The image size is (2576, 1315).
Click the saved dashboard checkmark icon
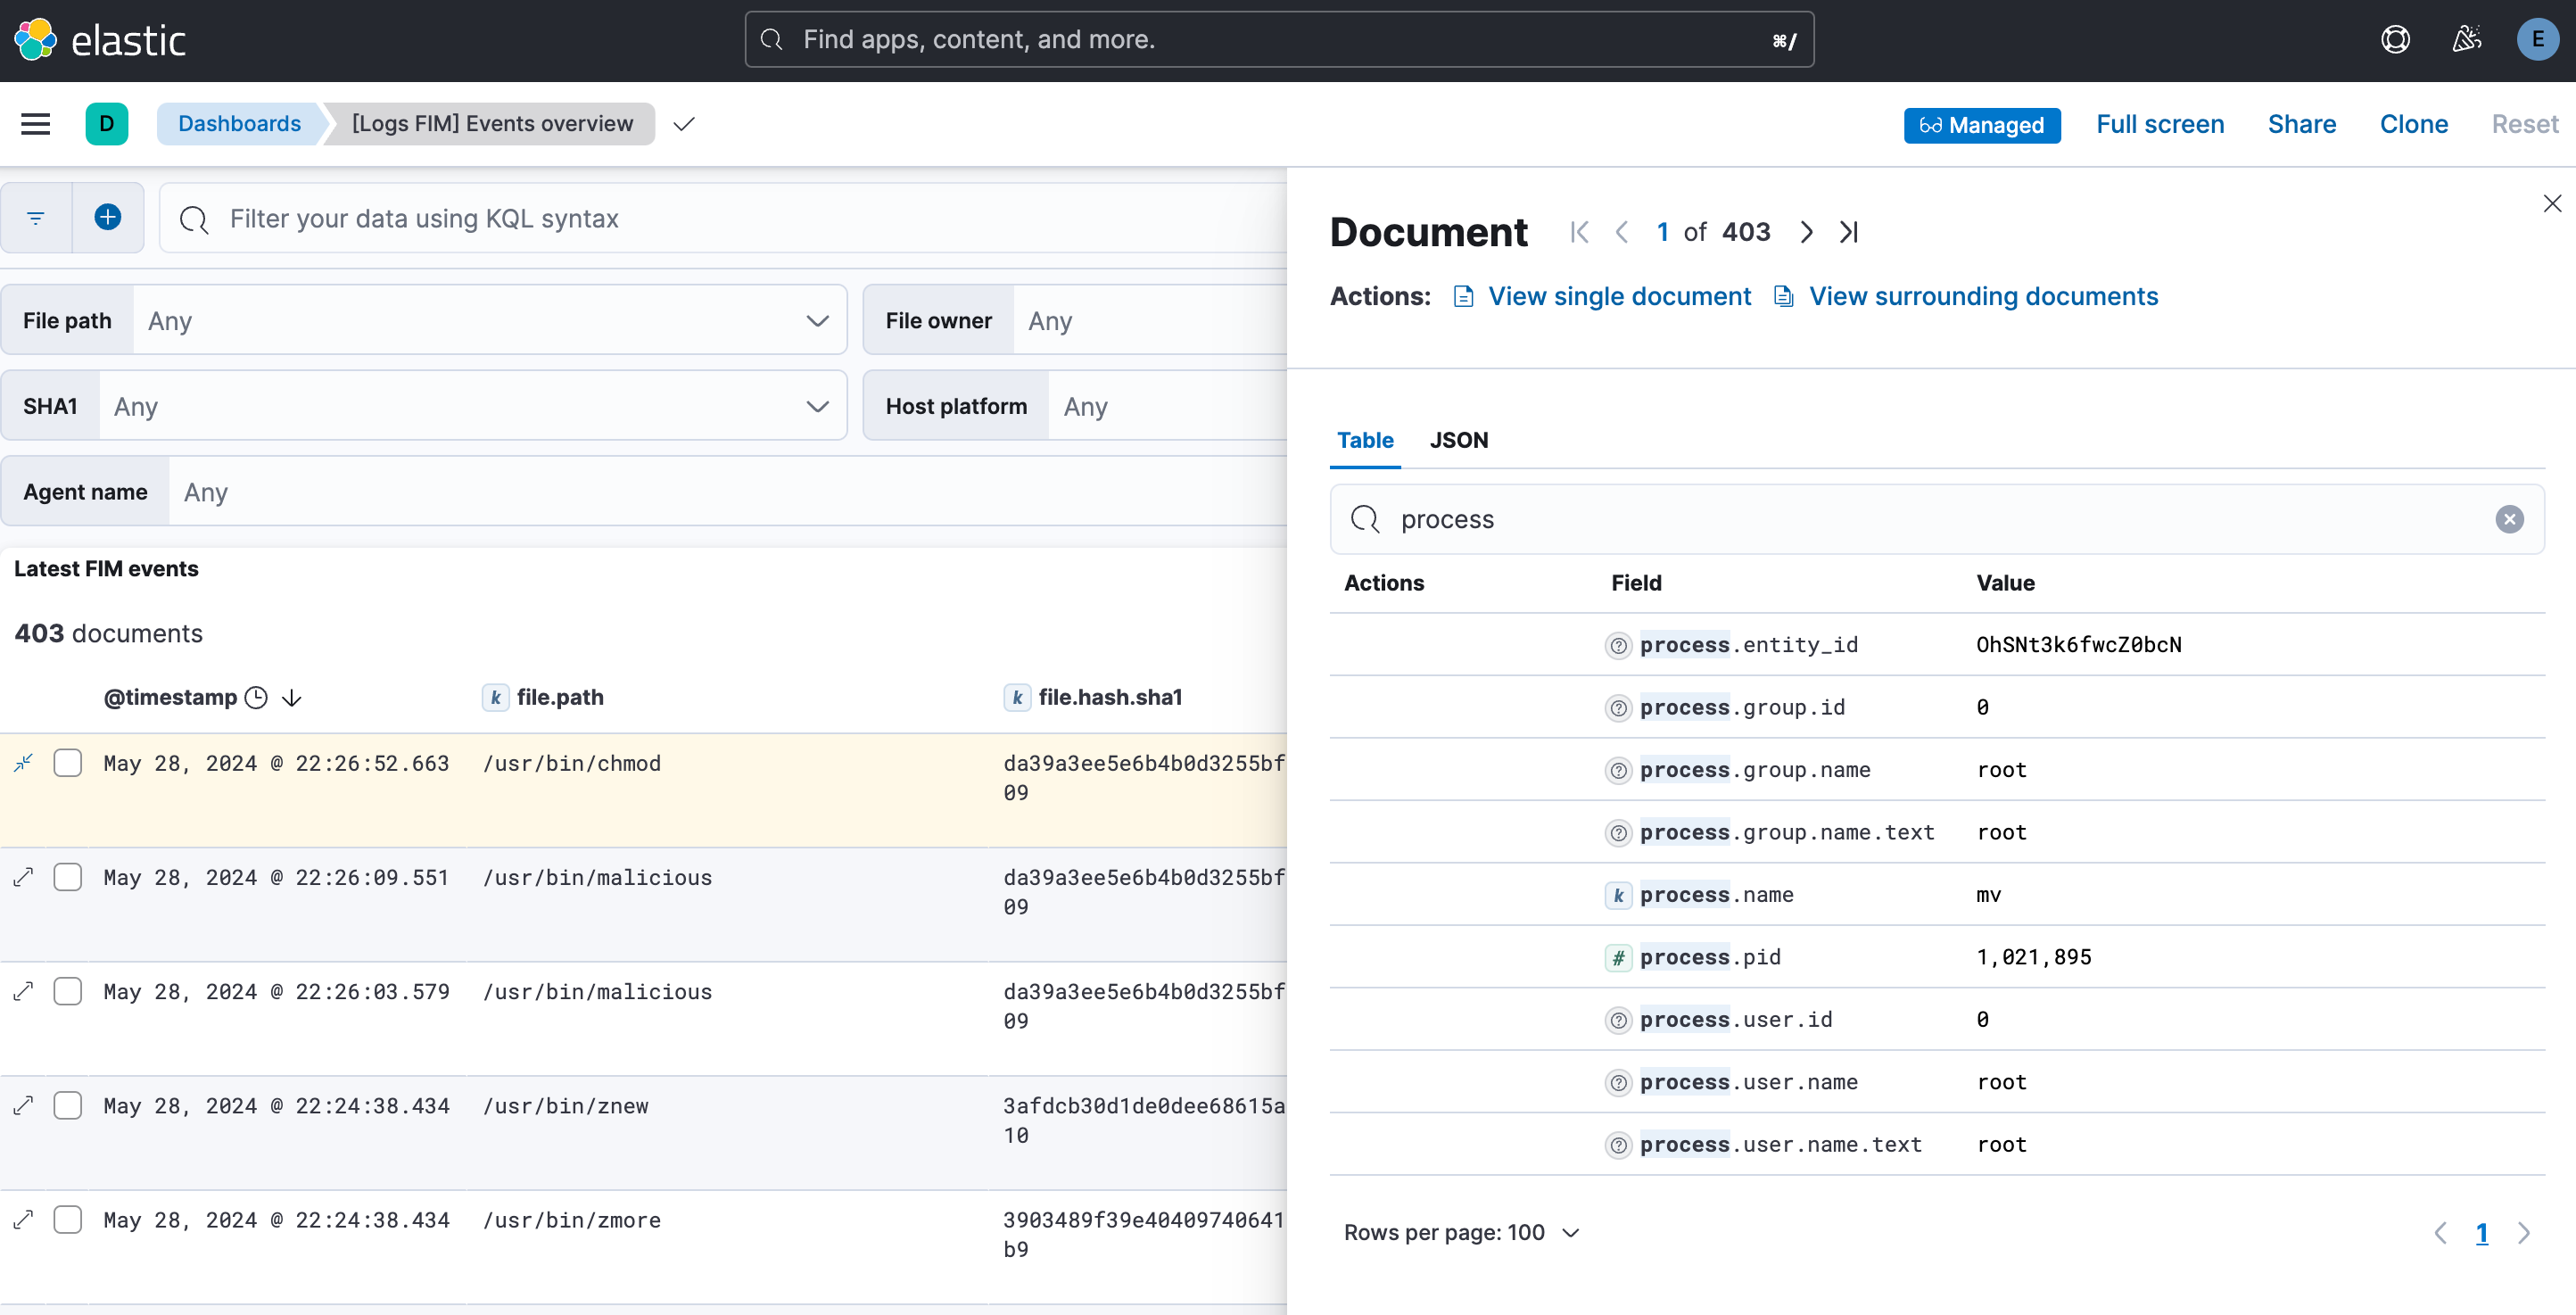click(684, 124)
